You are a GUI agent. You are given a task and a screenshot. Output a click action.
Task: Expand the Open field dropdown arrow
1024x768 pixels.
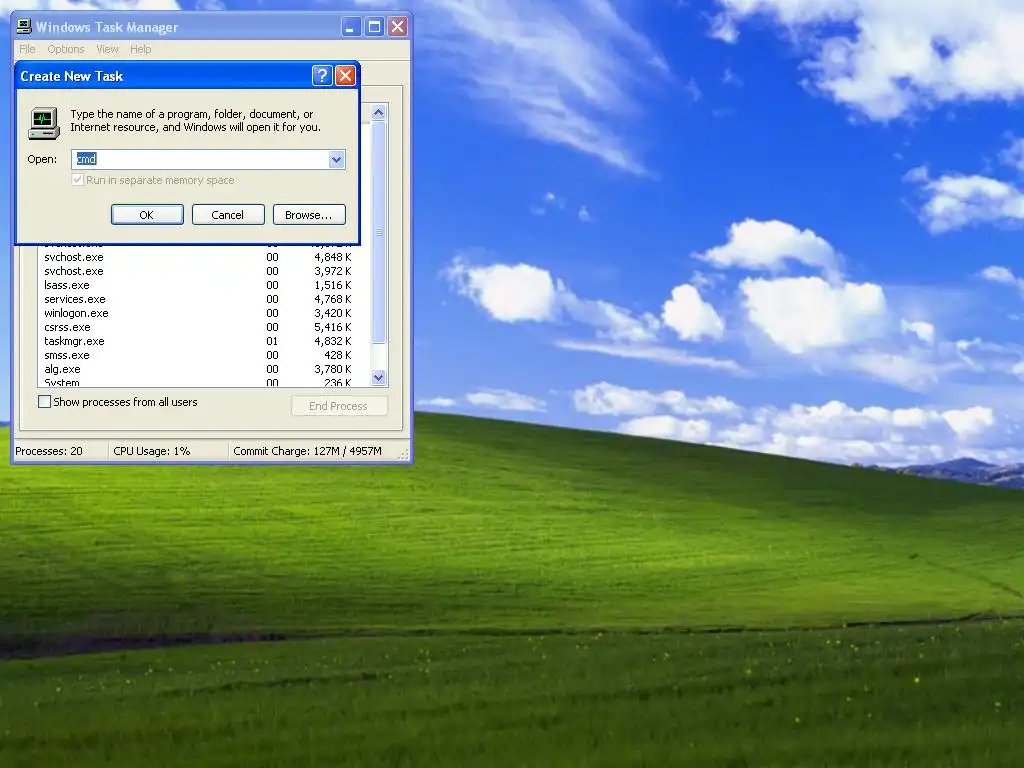pyautogui.click(x=336, y=159)
